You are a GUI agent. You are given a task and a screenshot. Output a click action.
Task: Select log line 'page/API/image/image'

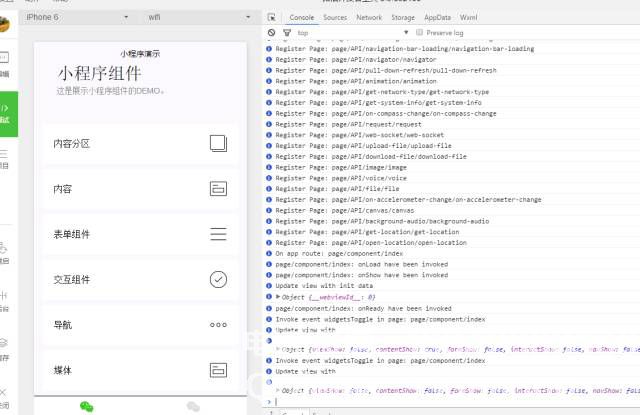pos(341,167)
